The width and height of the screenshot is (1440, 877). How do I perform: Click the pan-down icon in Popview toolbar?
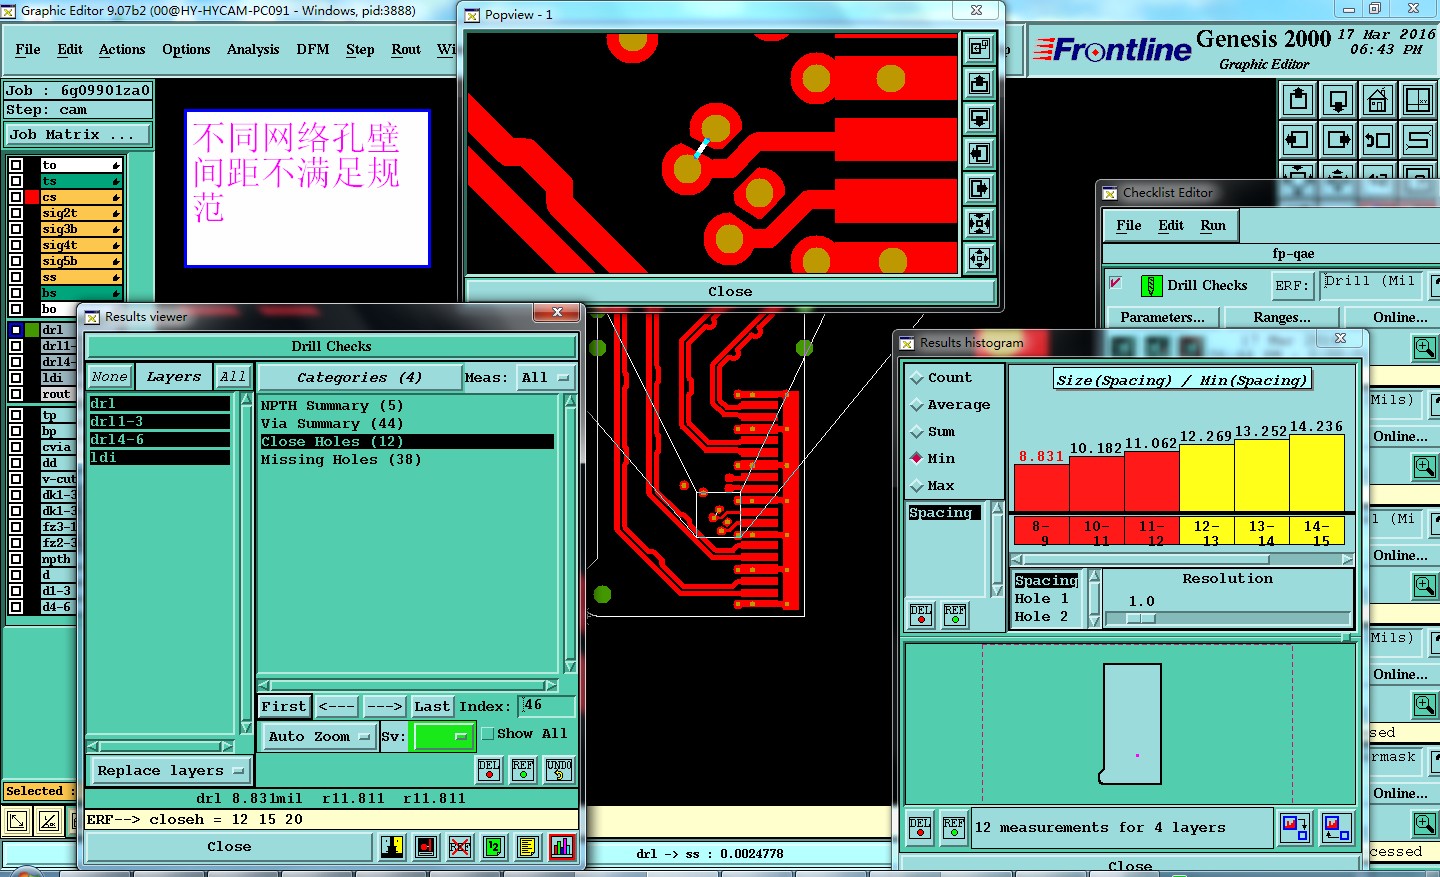(x=980, y=119)
